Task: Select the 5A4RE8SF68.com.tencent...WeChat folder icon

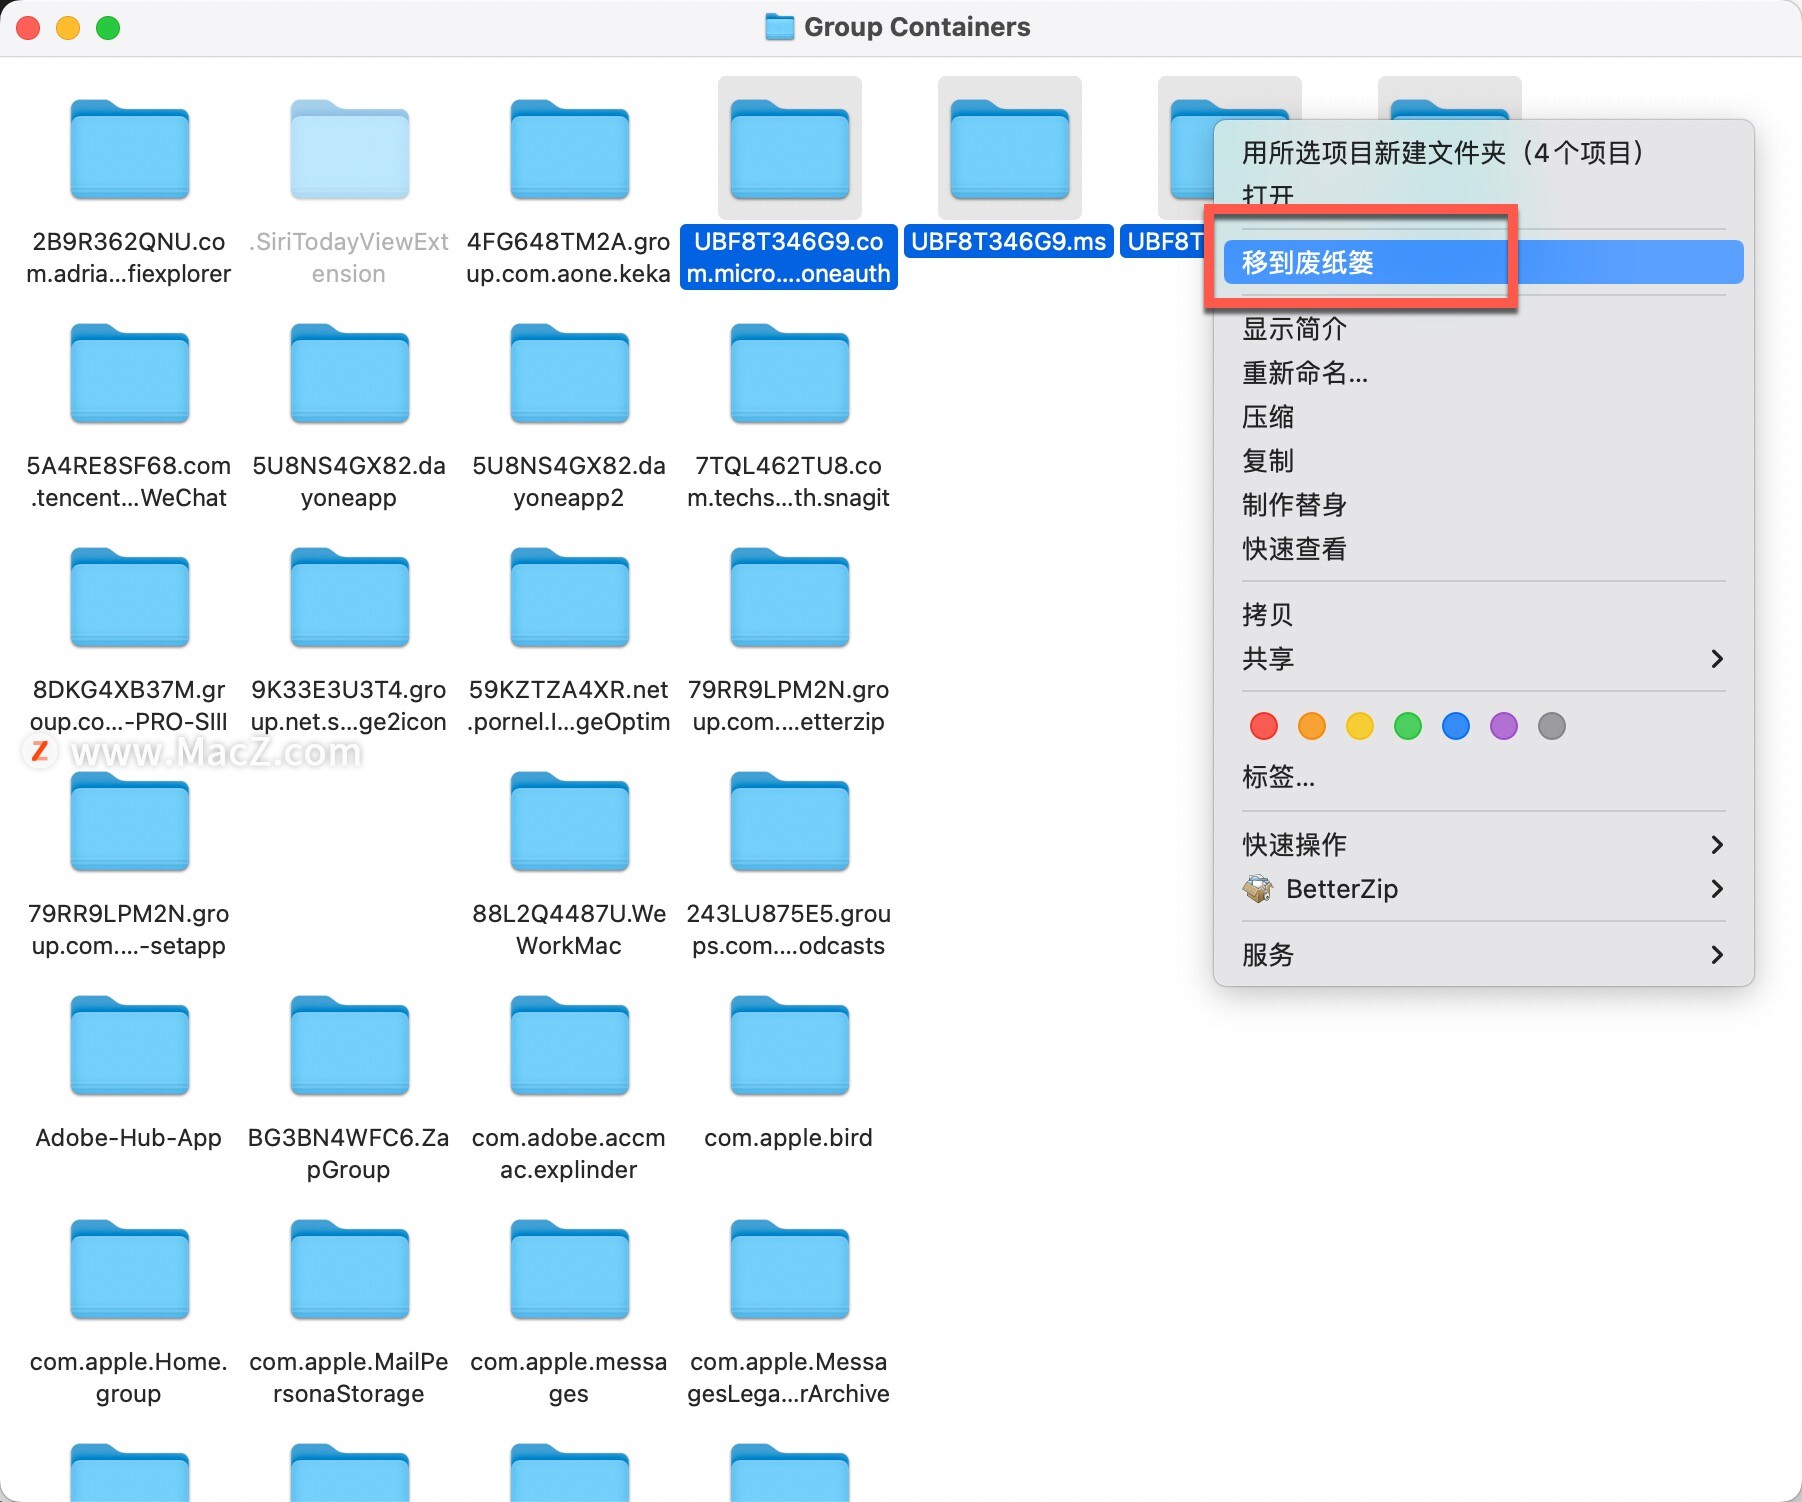Action: [x=130, y=373]
